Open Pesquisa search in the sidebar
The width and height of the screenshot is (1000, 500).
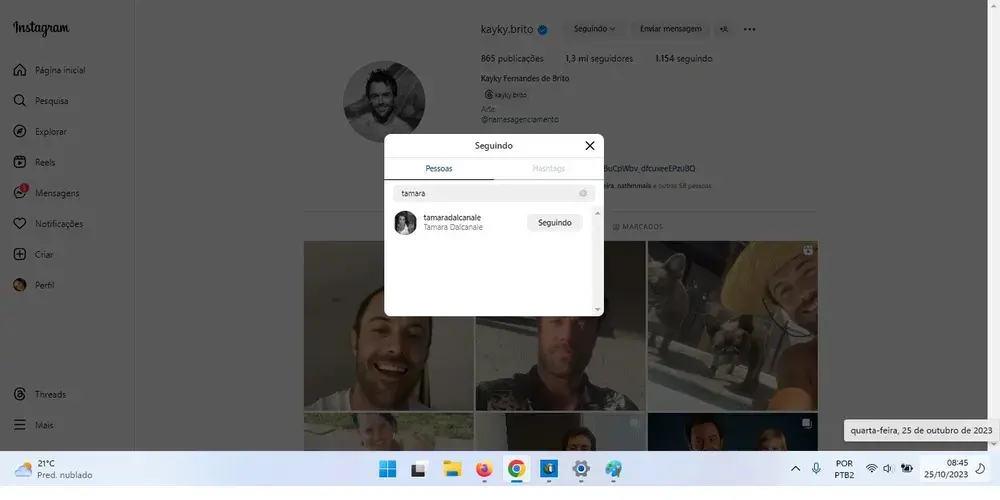[x=50, y=101]
